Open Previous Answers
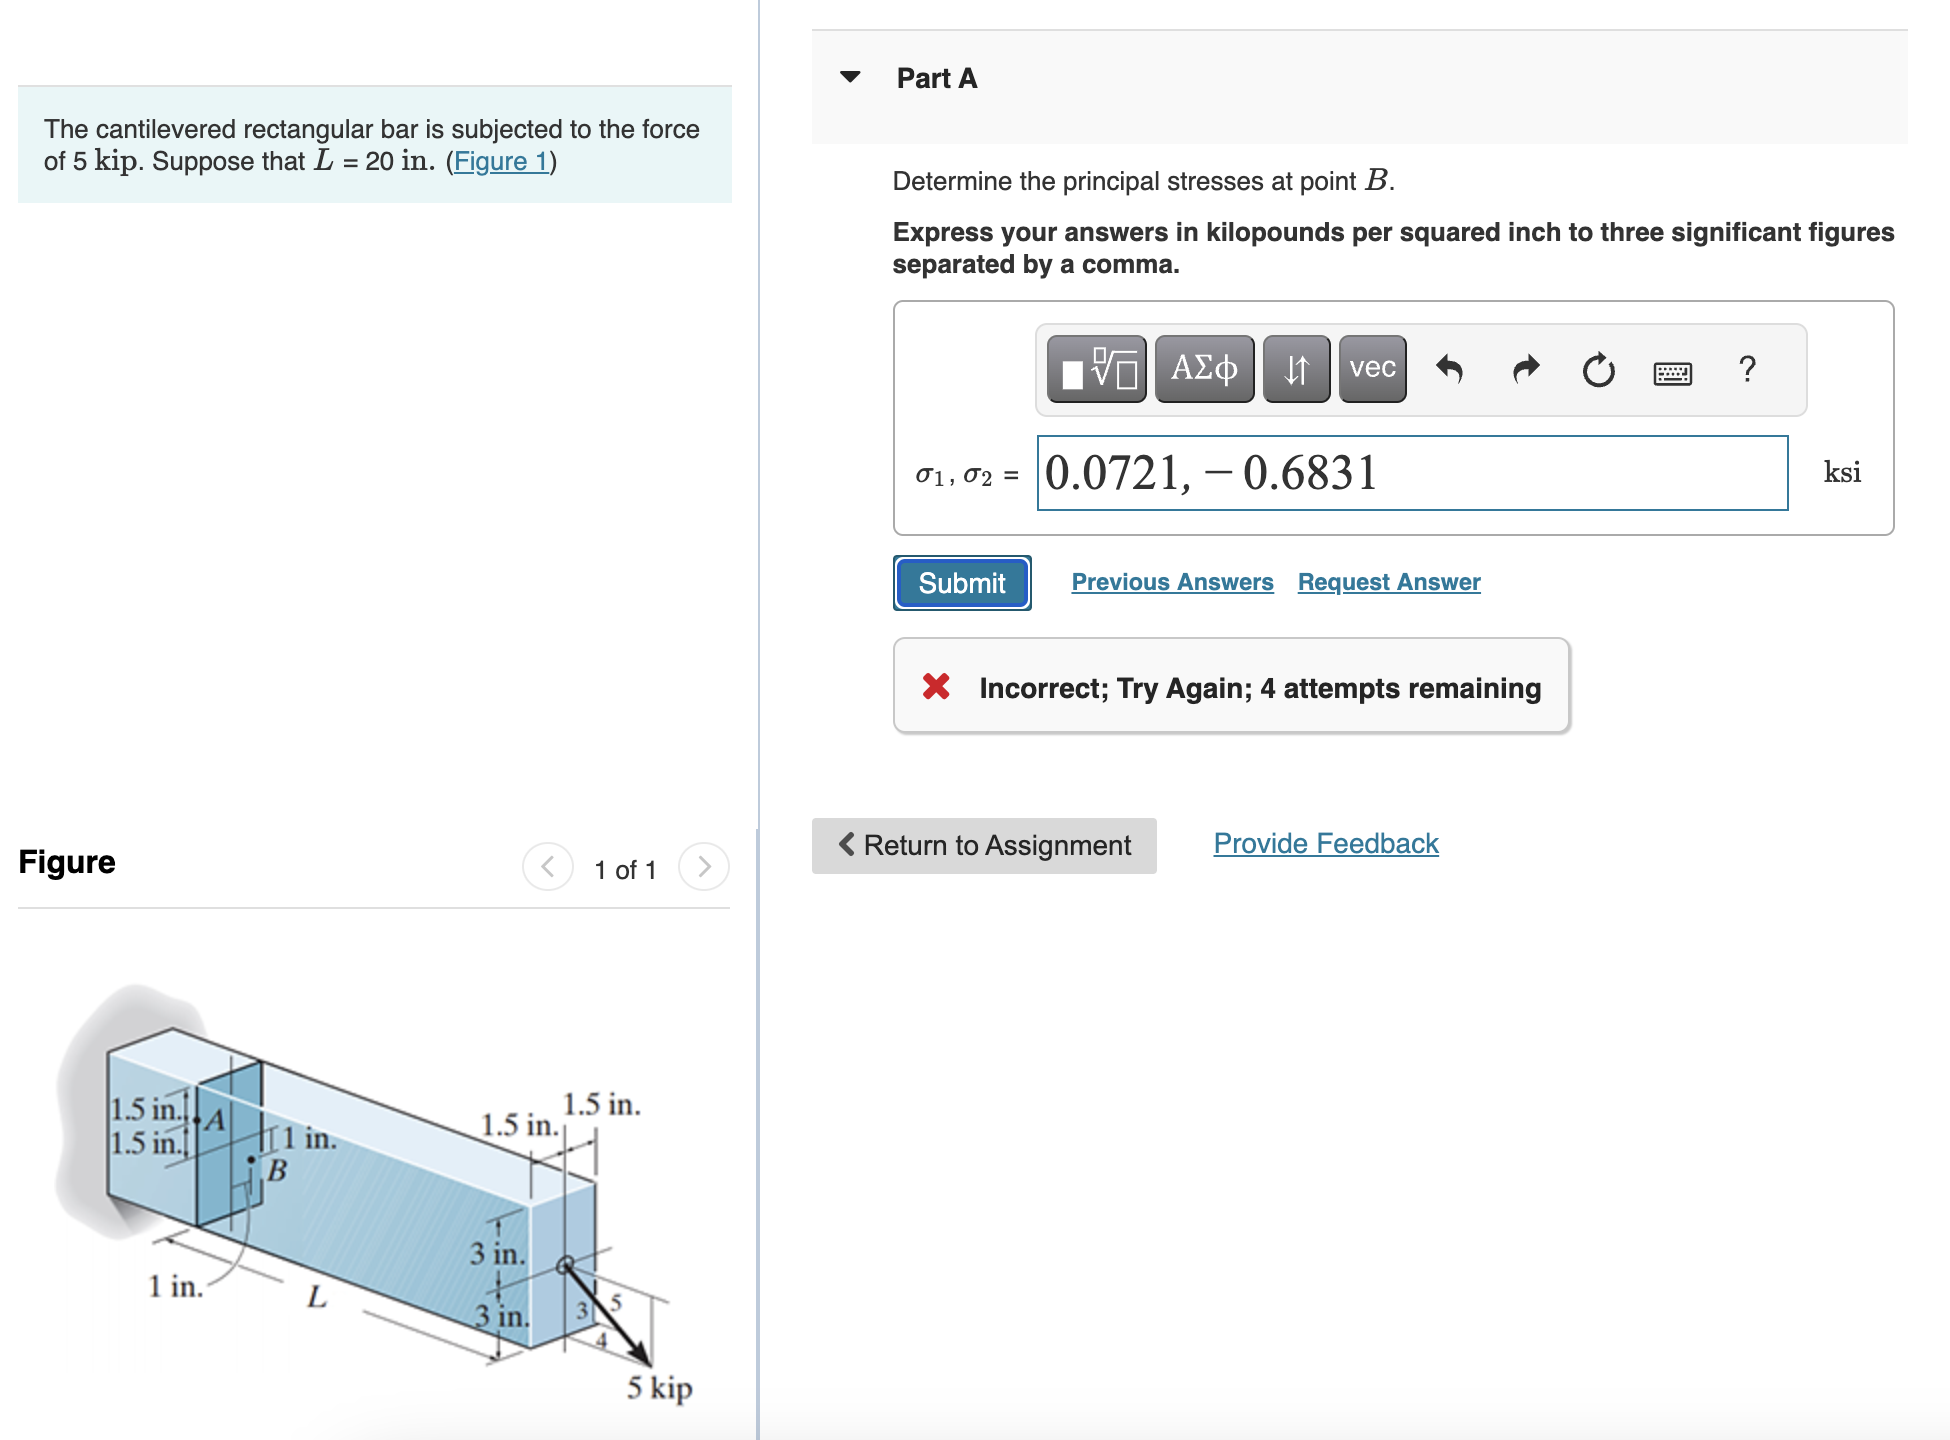Viewport: 1950px width, 1440px height. 1173,581
